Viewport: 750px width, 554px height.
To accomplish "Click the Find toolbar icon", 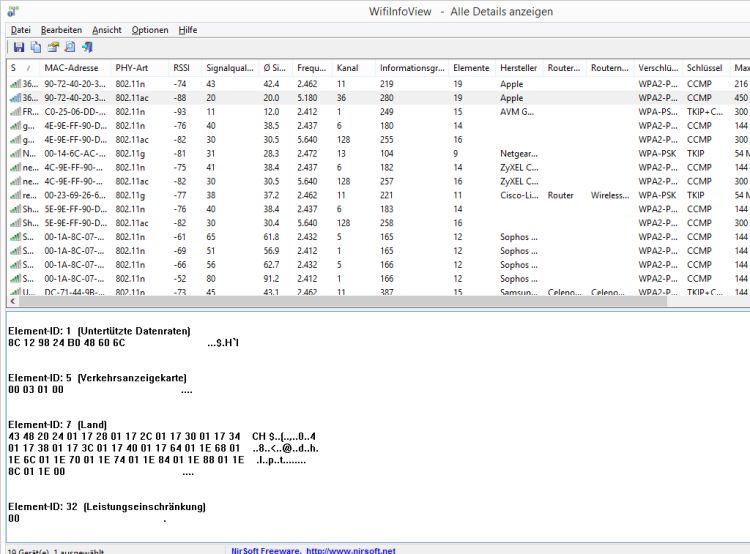I will click(70, 47).
